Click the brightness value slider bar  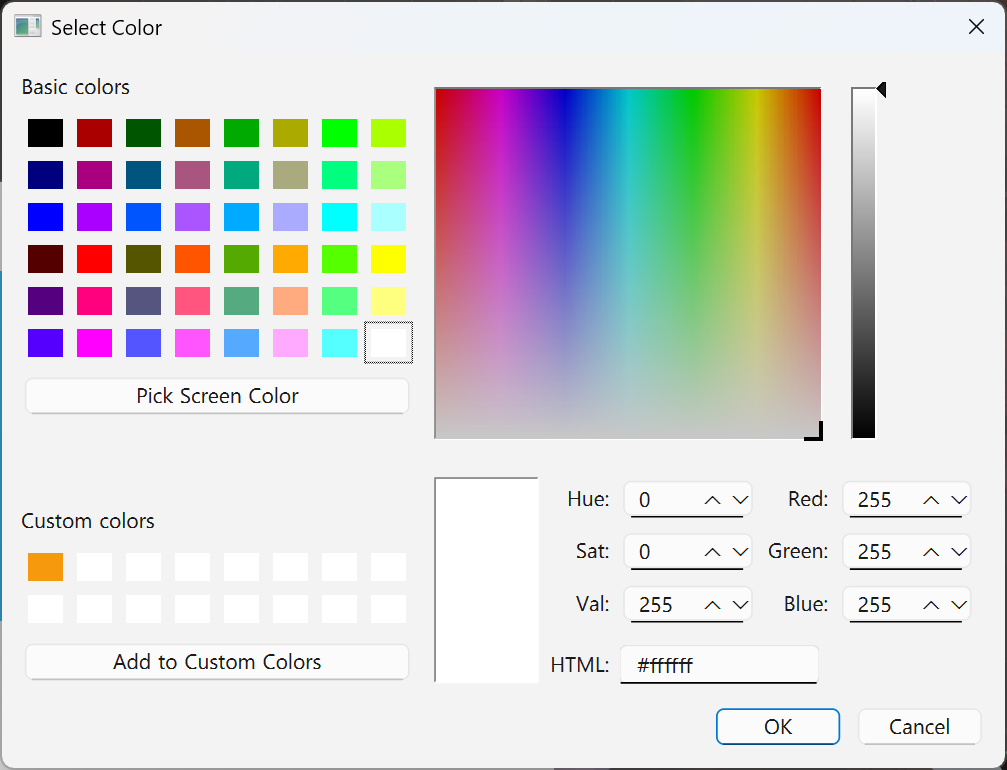click(863, 264)
